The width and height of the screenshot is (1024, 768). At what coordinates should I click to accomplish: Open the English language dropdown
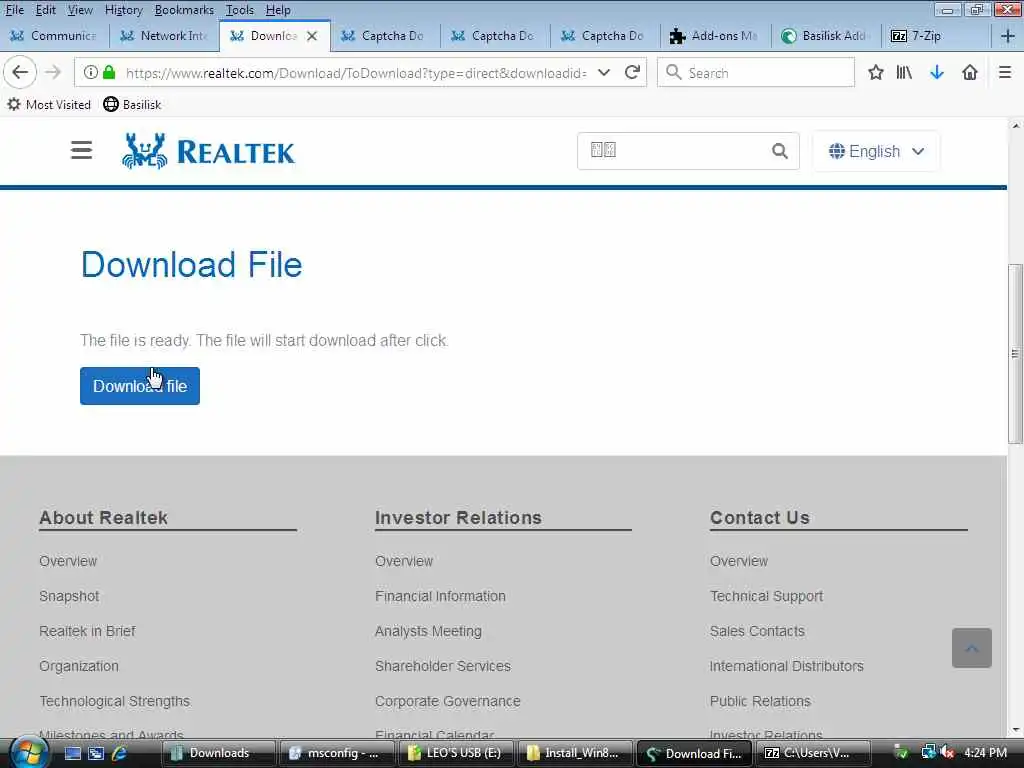pyautogui.click(x=876, y=152)
